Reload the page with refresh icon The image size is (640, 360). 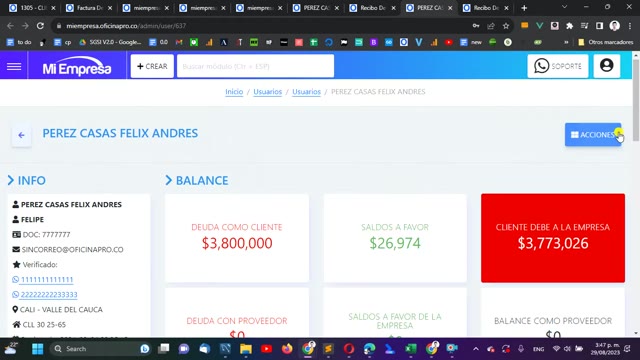tap(40, 26)
